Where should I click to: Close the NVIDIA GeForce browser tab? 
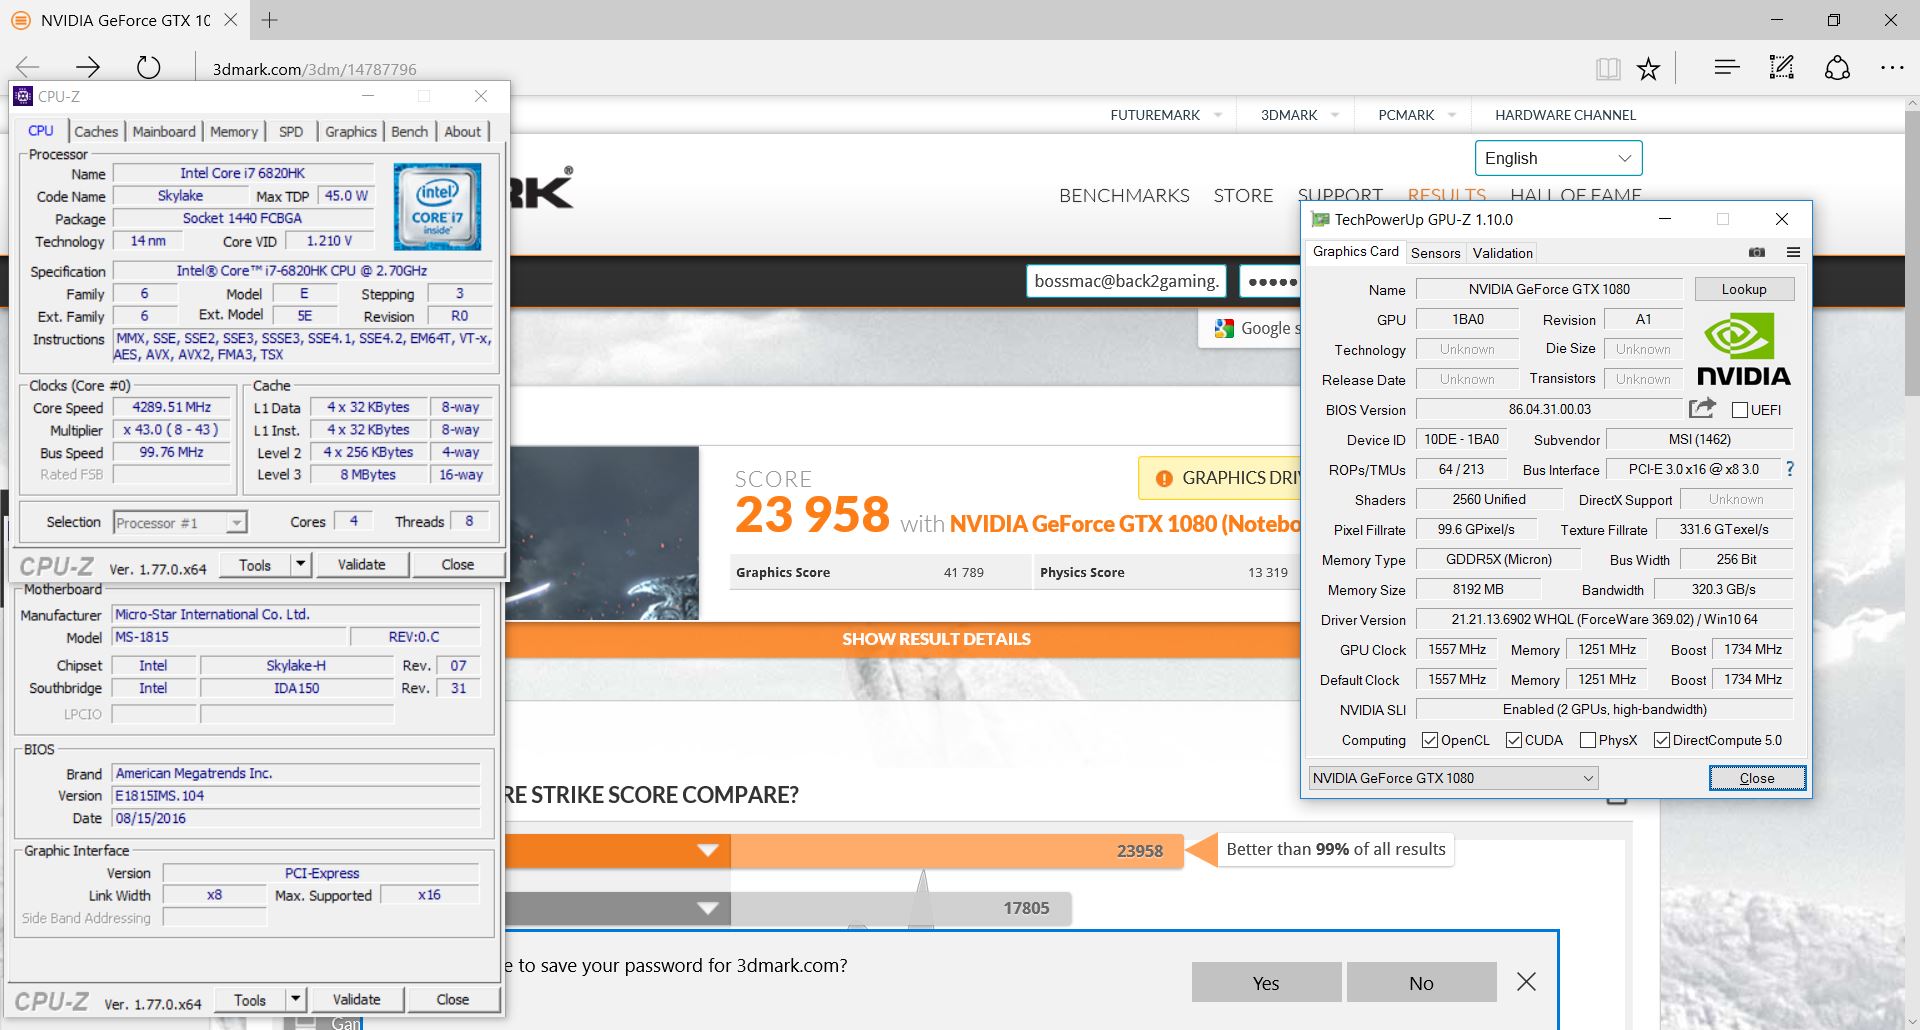tap(231, 19)
